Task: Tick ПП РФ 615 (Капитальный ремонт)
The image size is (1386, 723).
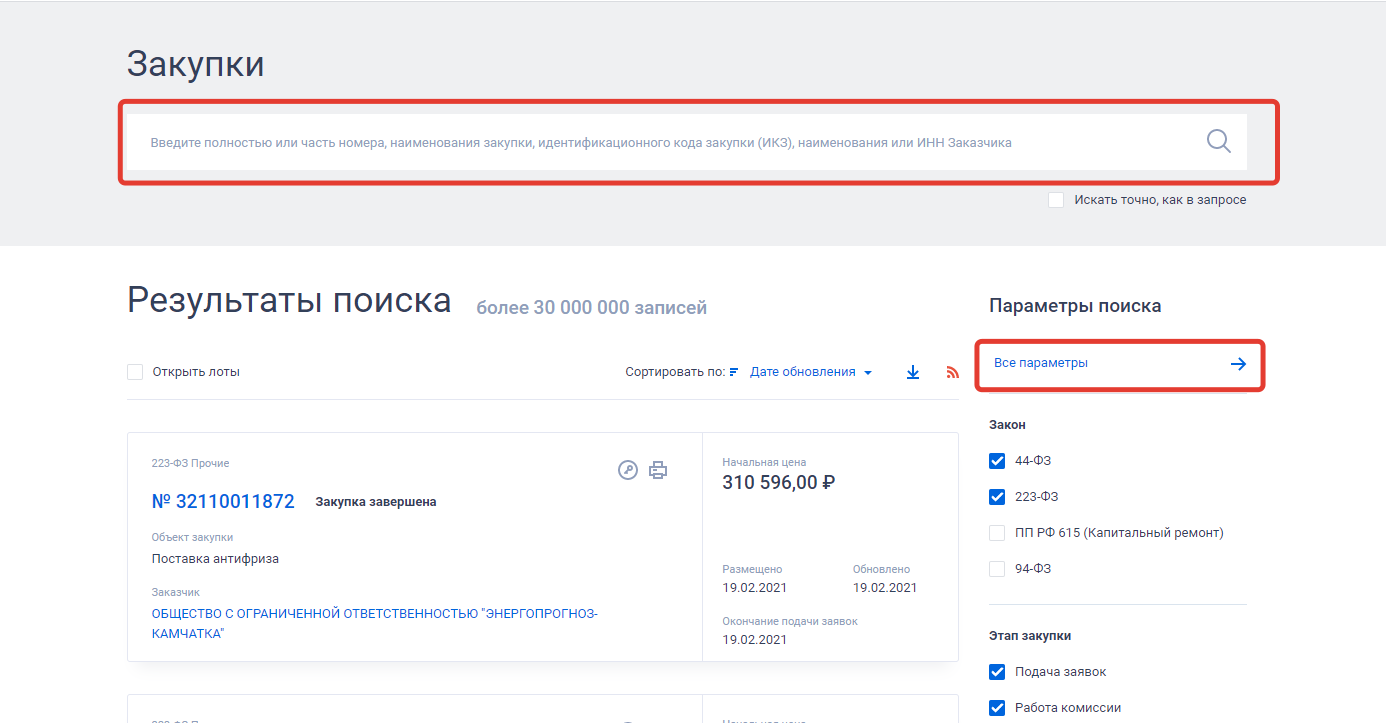Action: click(x=997, y=533)
